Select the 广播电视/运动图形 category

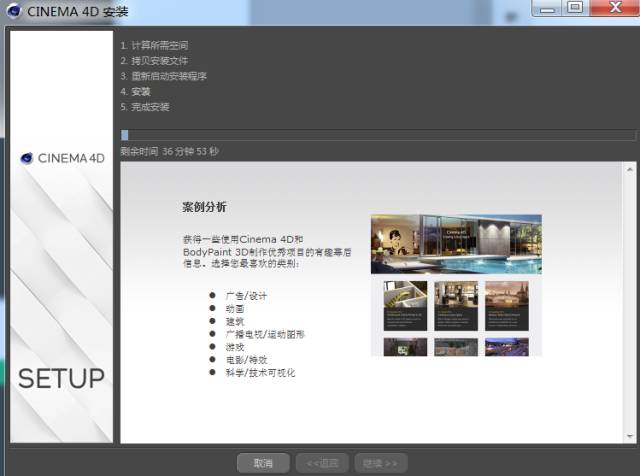[x=265, y=334]
